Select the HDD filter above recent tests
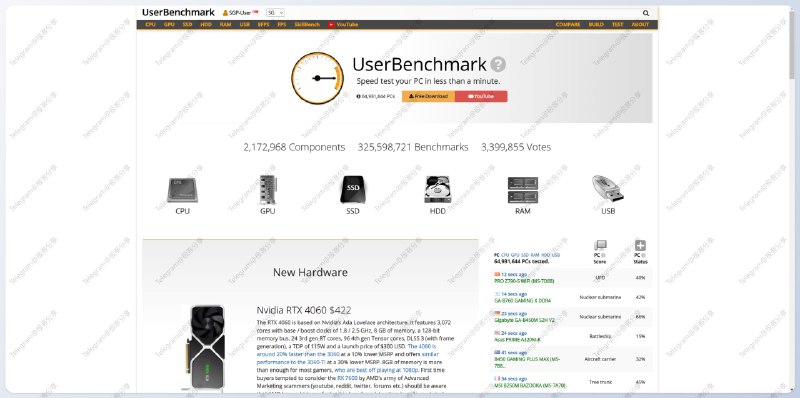This screenshot has width=800, height=398. (x=545, y=255)
